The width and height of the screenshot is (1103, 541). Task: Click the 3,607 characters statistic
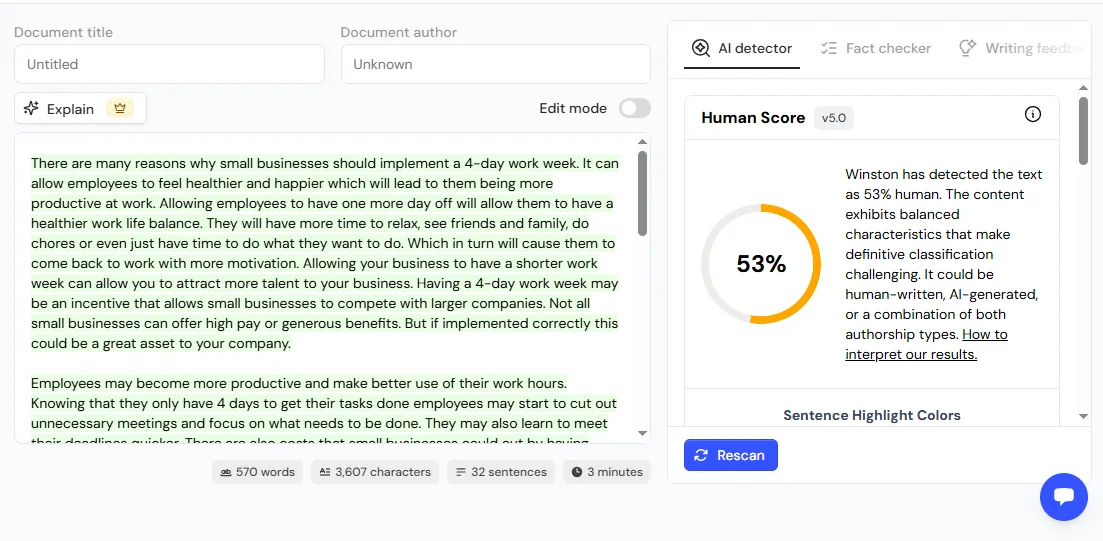(x=375, y=472)
